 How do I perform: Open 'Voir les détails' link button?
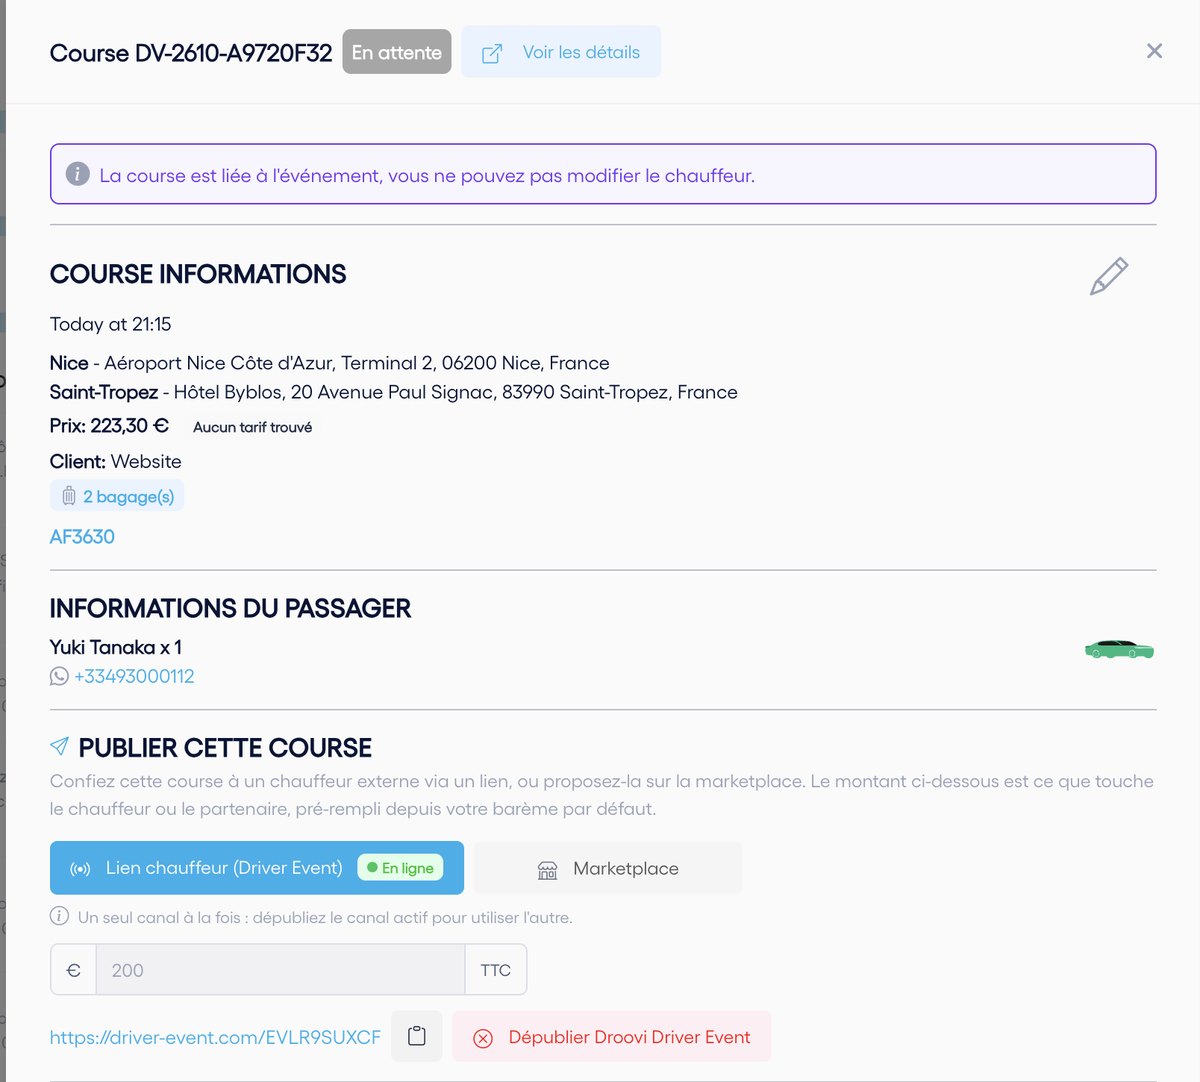click(561, 52)
